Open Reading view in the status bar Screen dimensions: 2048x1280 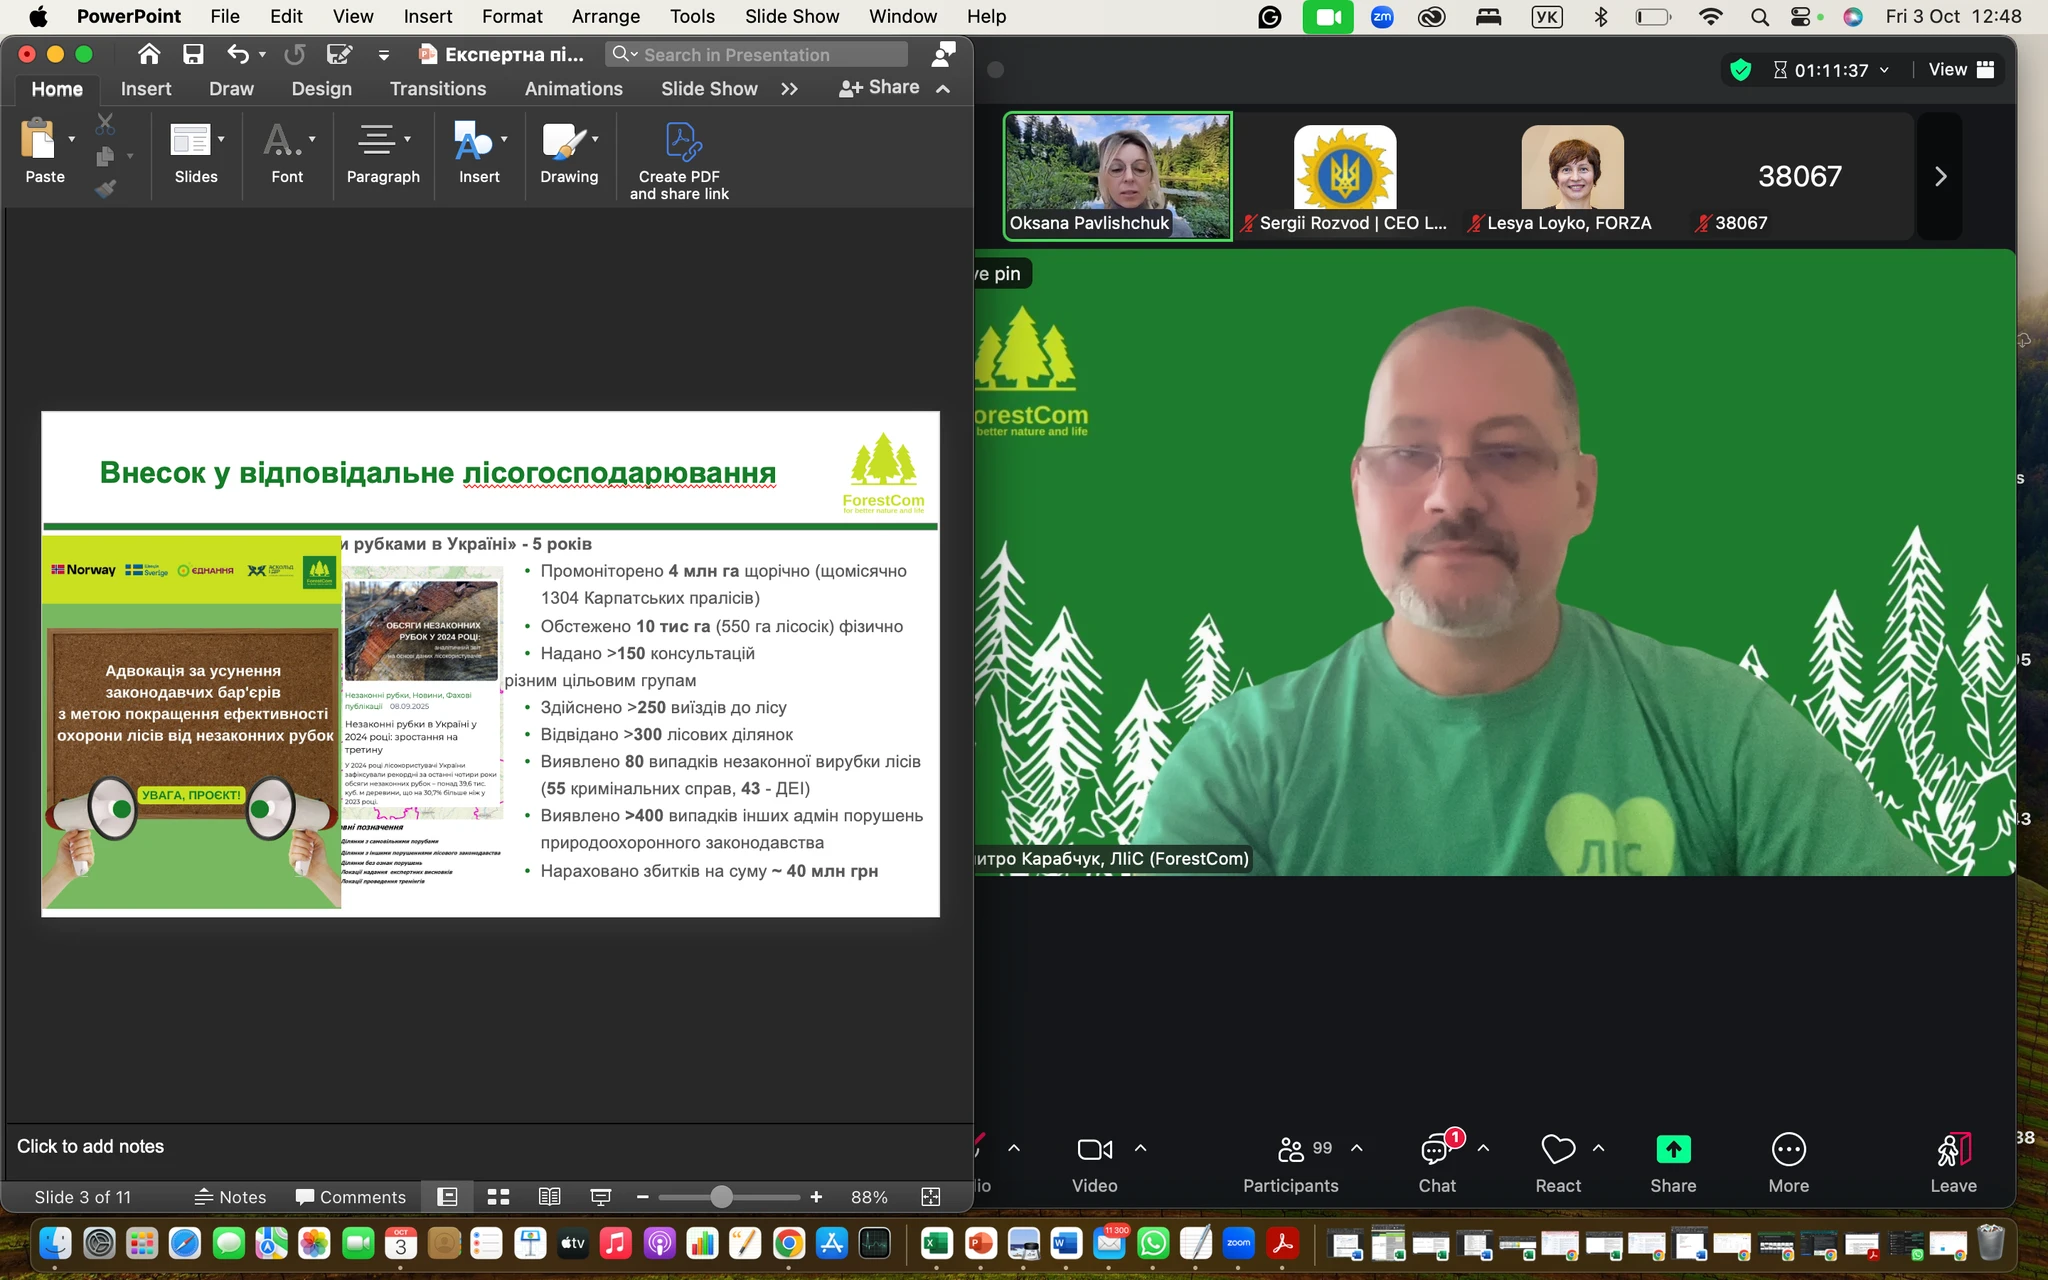(x=549, y=1197)
